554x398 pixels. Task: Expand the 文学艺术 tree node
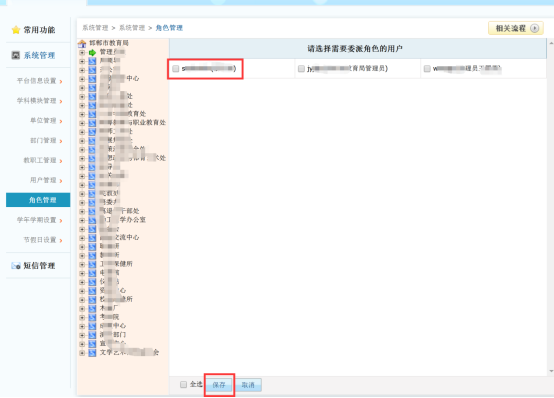tap(82, 353)
